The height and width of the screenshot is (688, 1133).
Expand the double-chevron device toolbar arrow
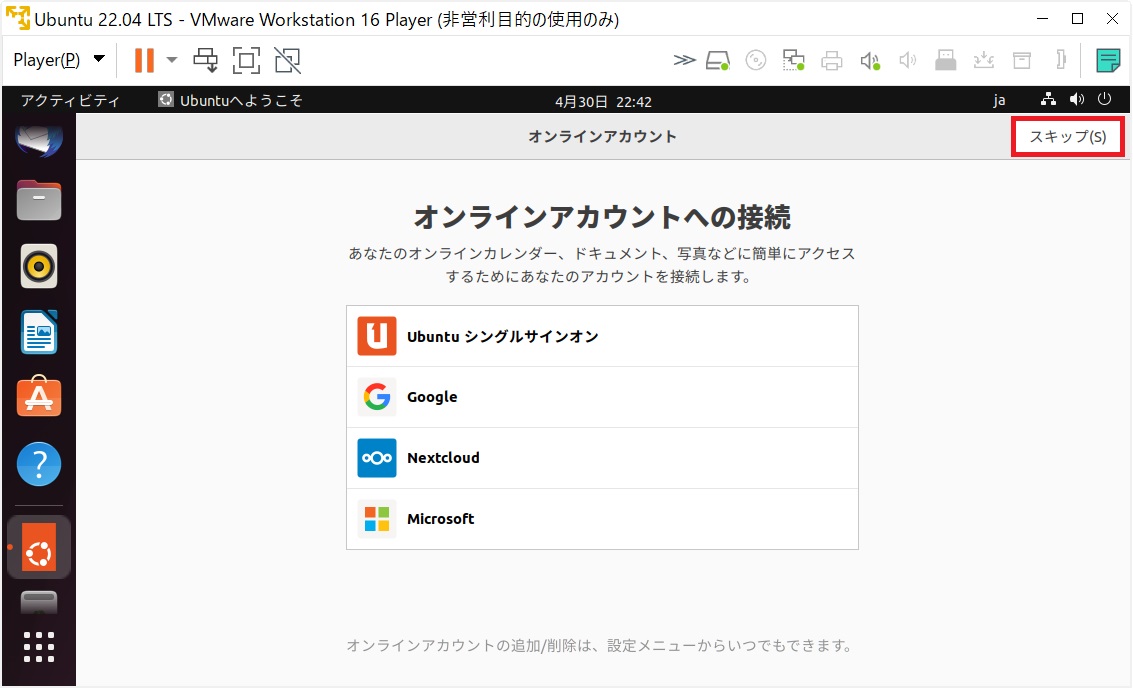(684, 60)
